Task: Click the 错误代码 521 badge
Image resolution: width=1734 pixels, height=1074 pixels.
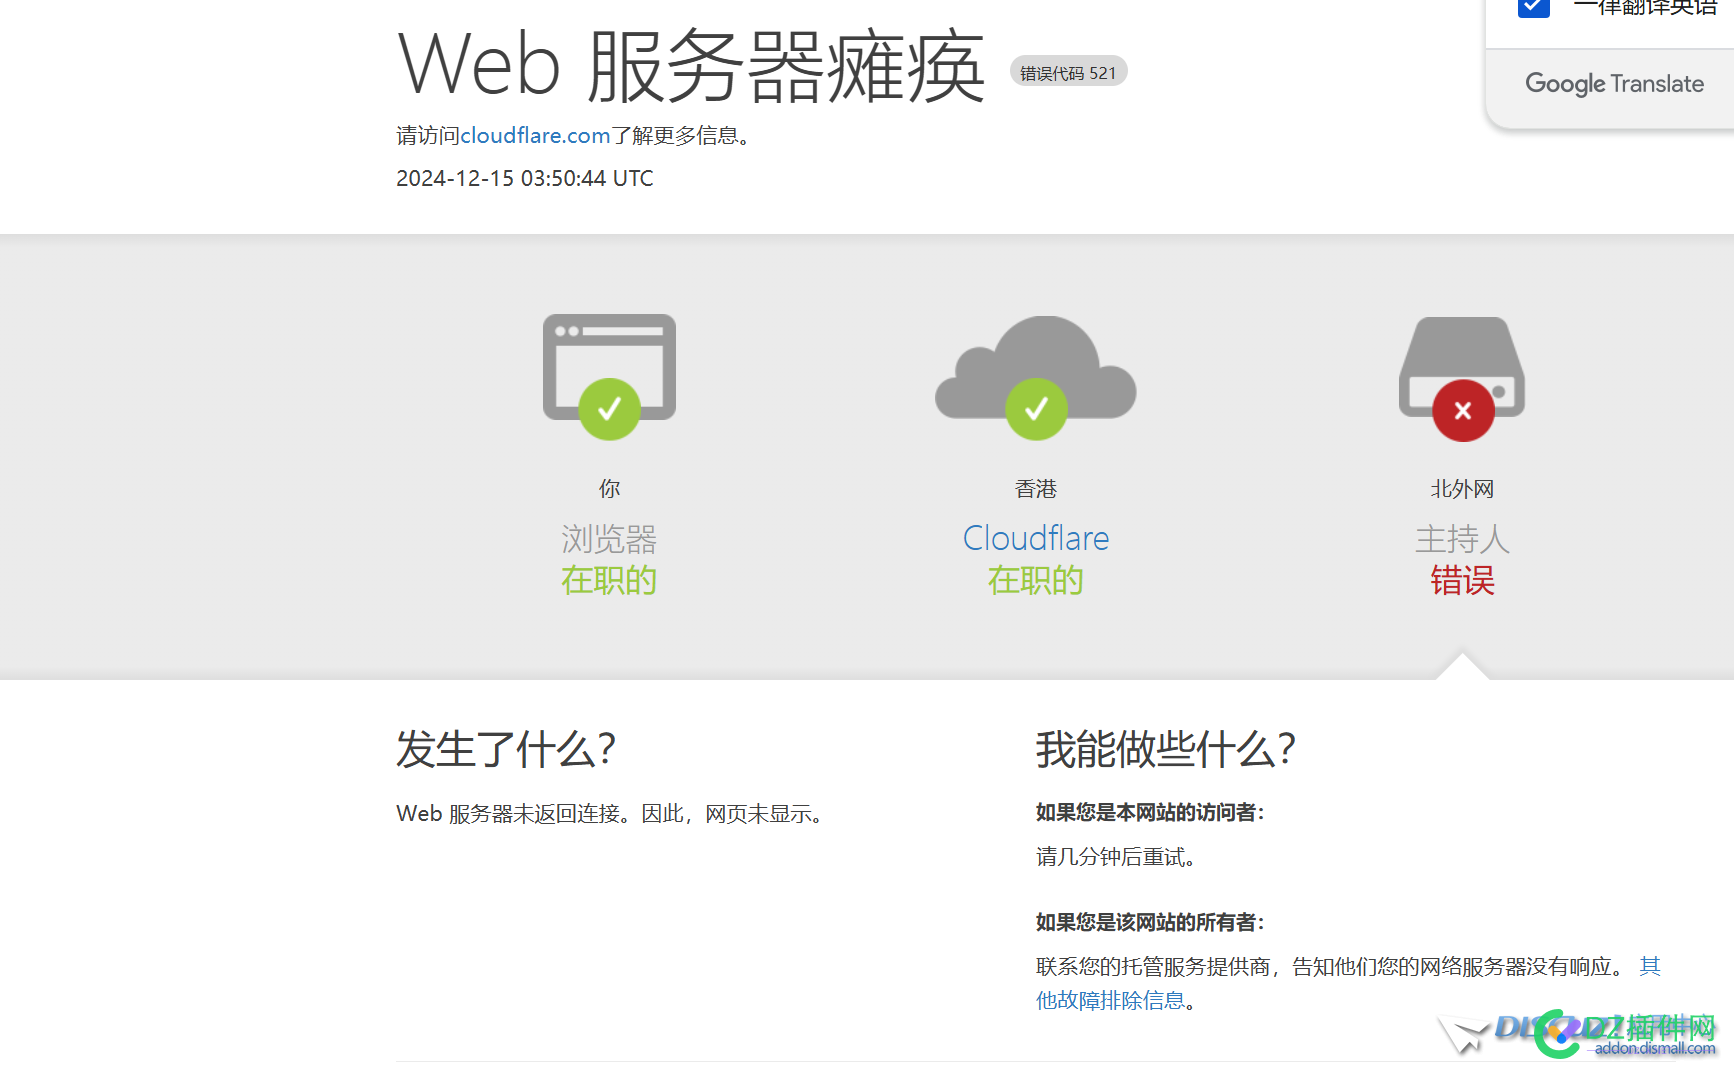Action: [1068, 72]
